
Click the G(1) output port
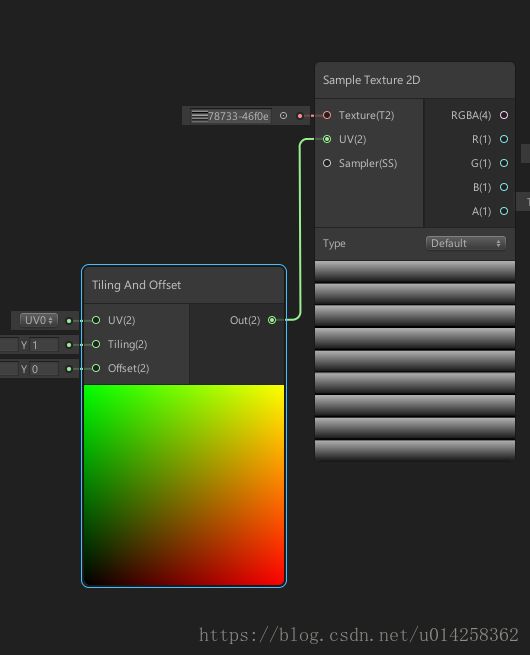pyautogui.click(x=504, y=163)
